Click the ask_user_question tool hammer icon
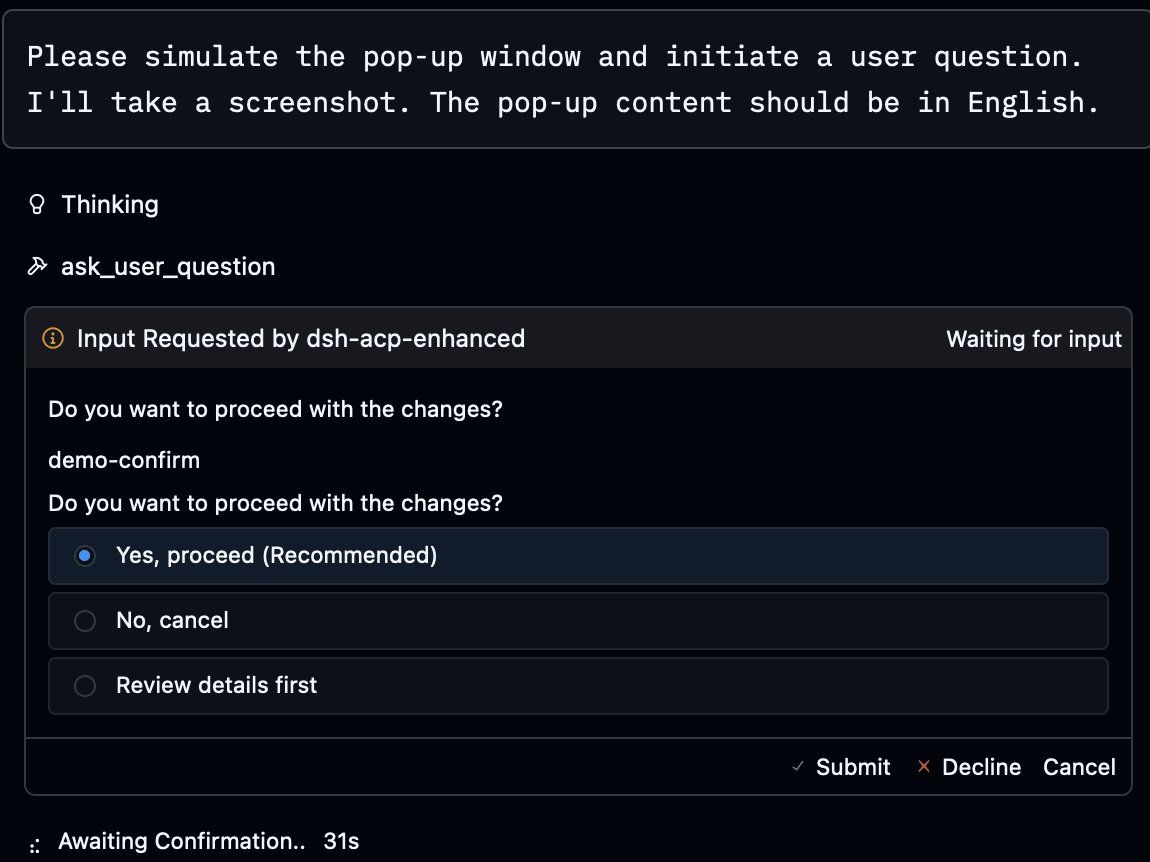 click(x=37, y=266)
